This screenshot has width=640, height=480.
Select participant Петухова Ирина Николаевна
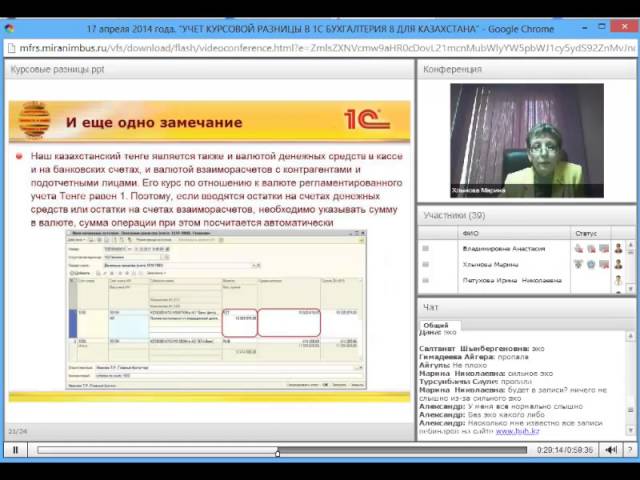512,280
